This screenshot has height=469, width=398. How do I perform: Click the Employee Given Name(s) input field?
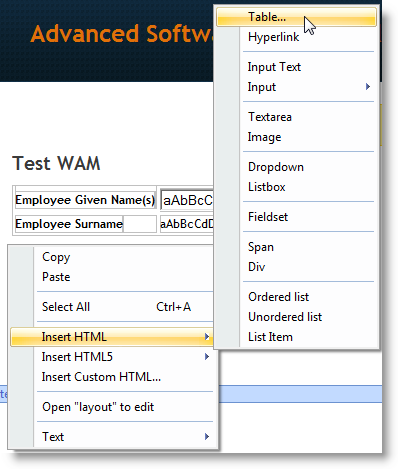tap(187, 200)
